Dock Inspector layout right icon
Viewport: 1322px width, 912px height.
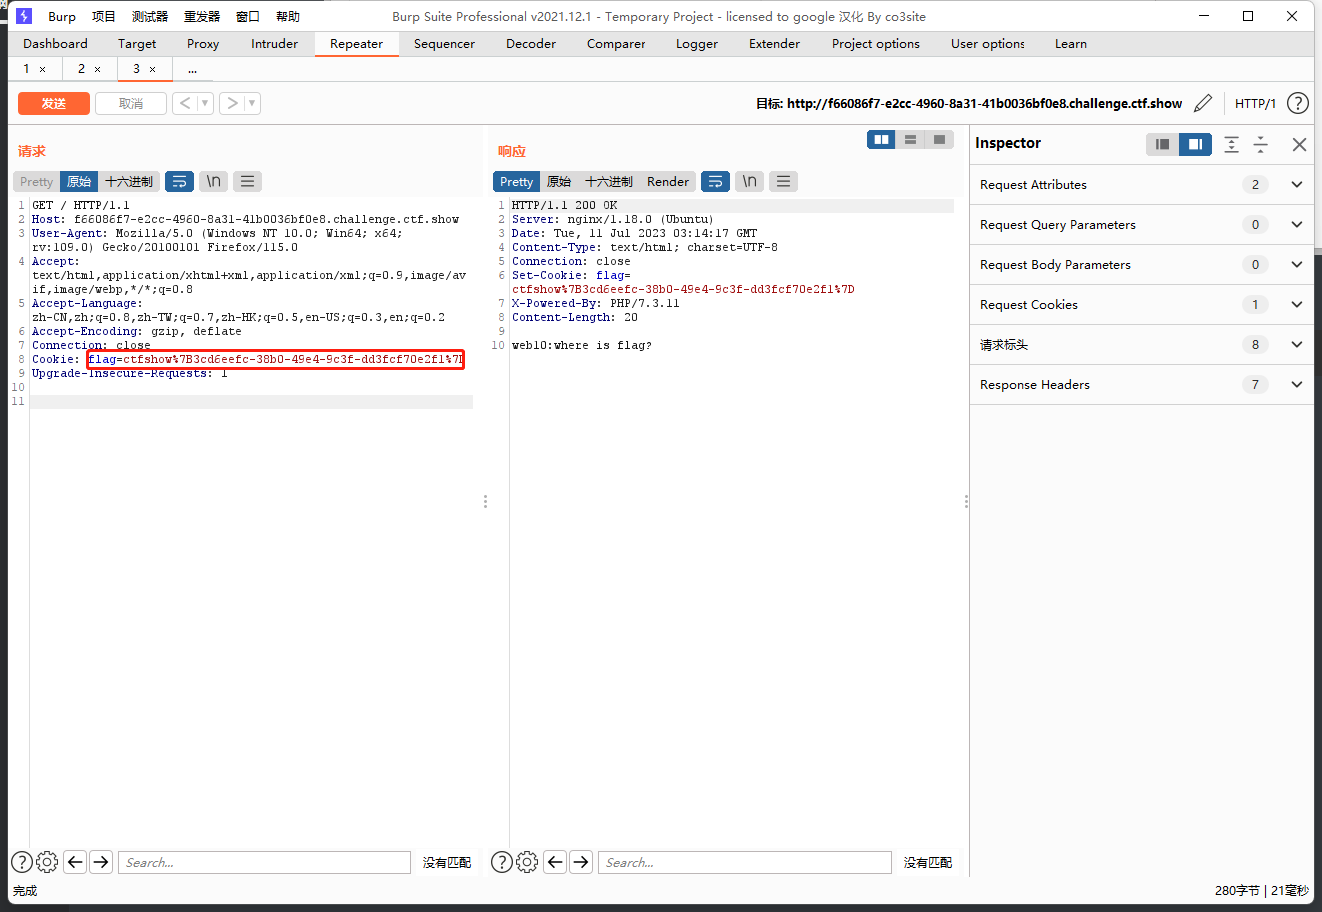[1195, 144]
